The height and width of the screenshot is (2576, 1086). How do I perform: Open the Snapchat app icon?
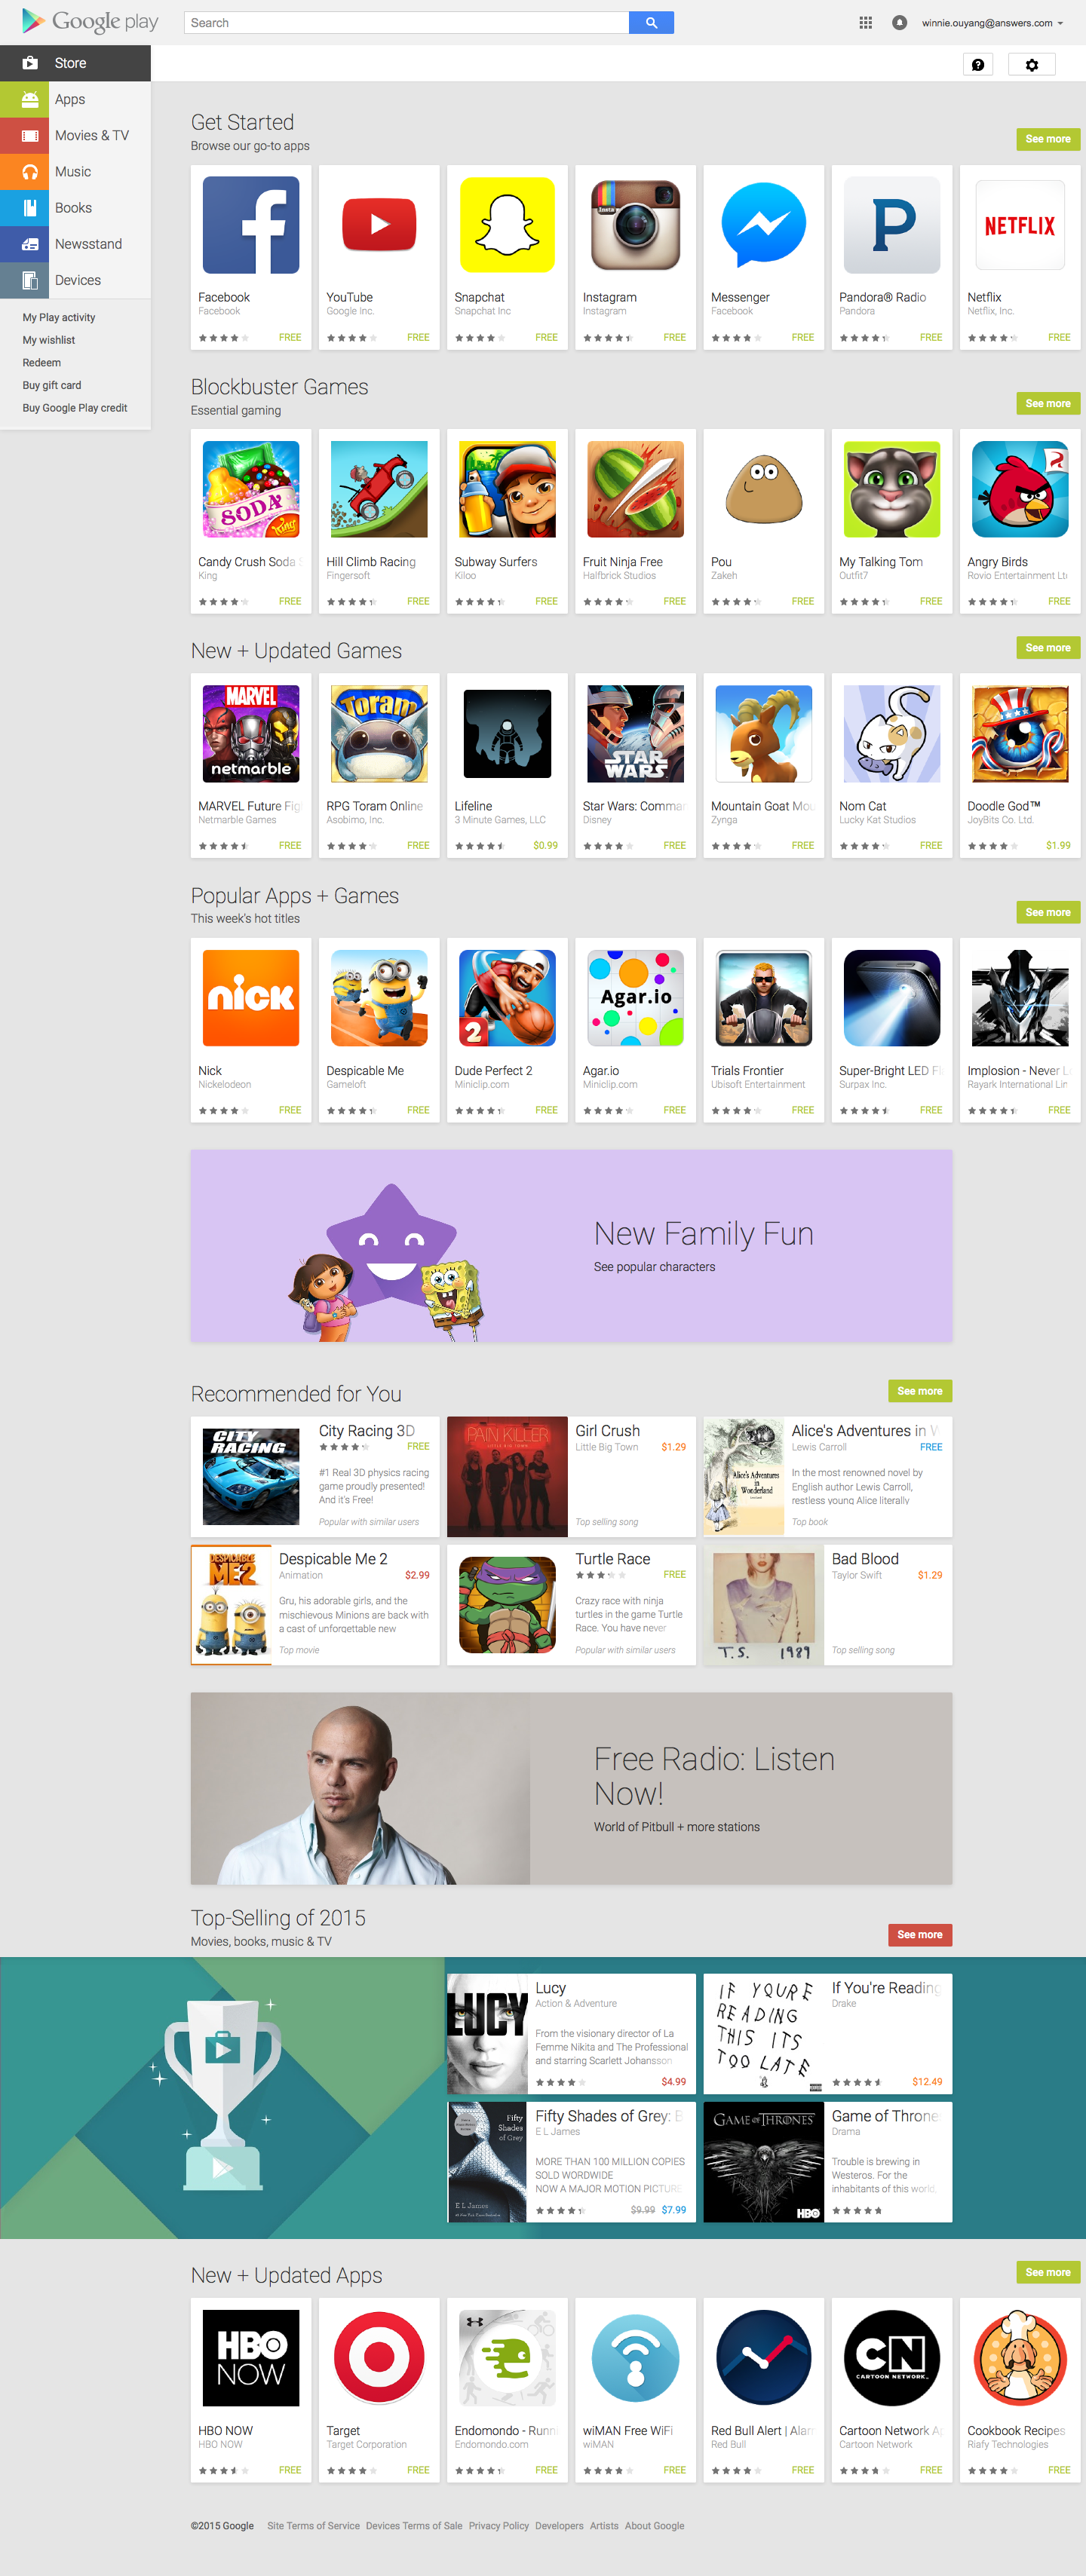click(507, 225)
